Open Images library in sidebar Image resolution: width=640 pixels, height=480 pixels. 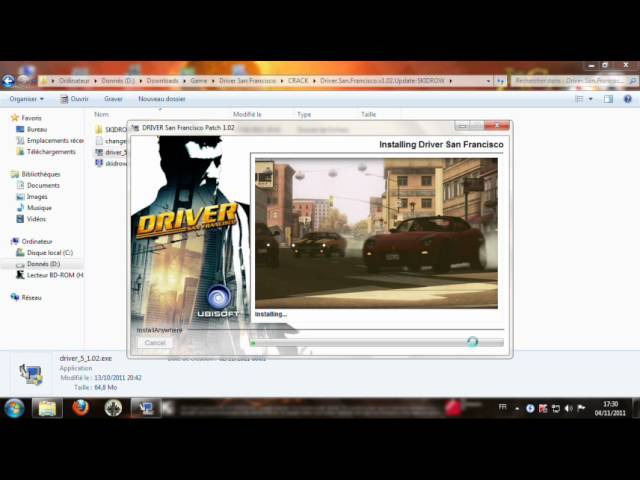pyautogui.click(x=37, y=197)
